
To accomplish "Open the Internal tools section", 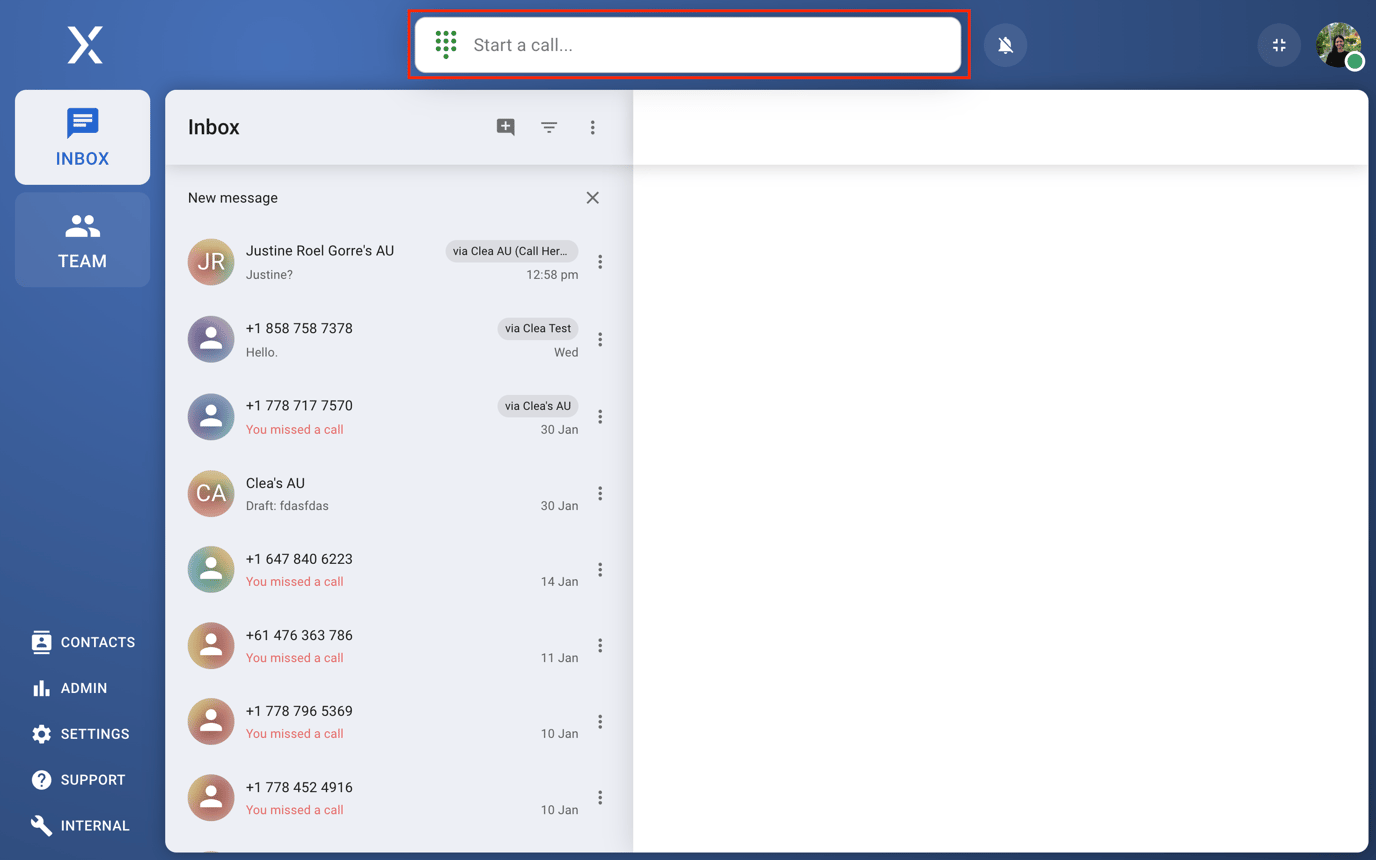I will [80, 826].
